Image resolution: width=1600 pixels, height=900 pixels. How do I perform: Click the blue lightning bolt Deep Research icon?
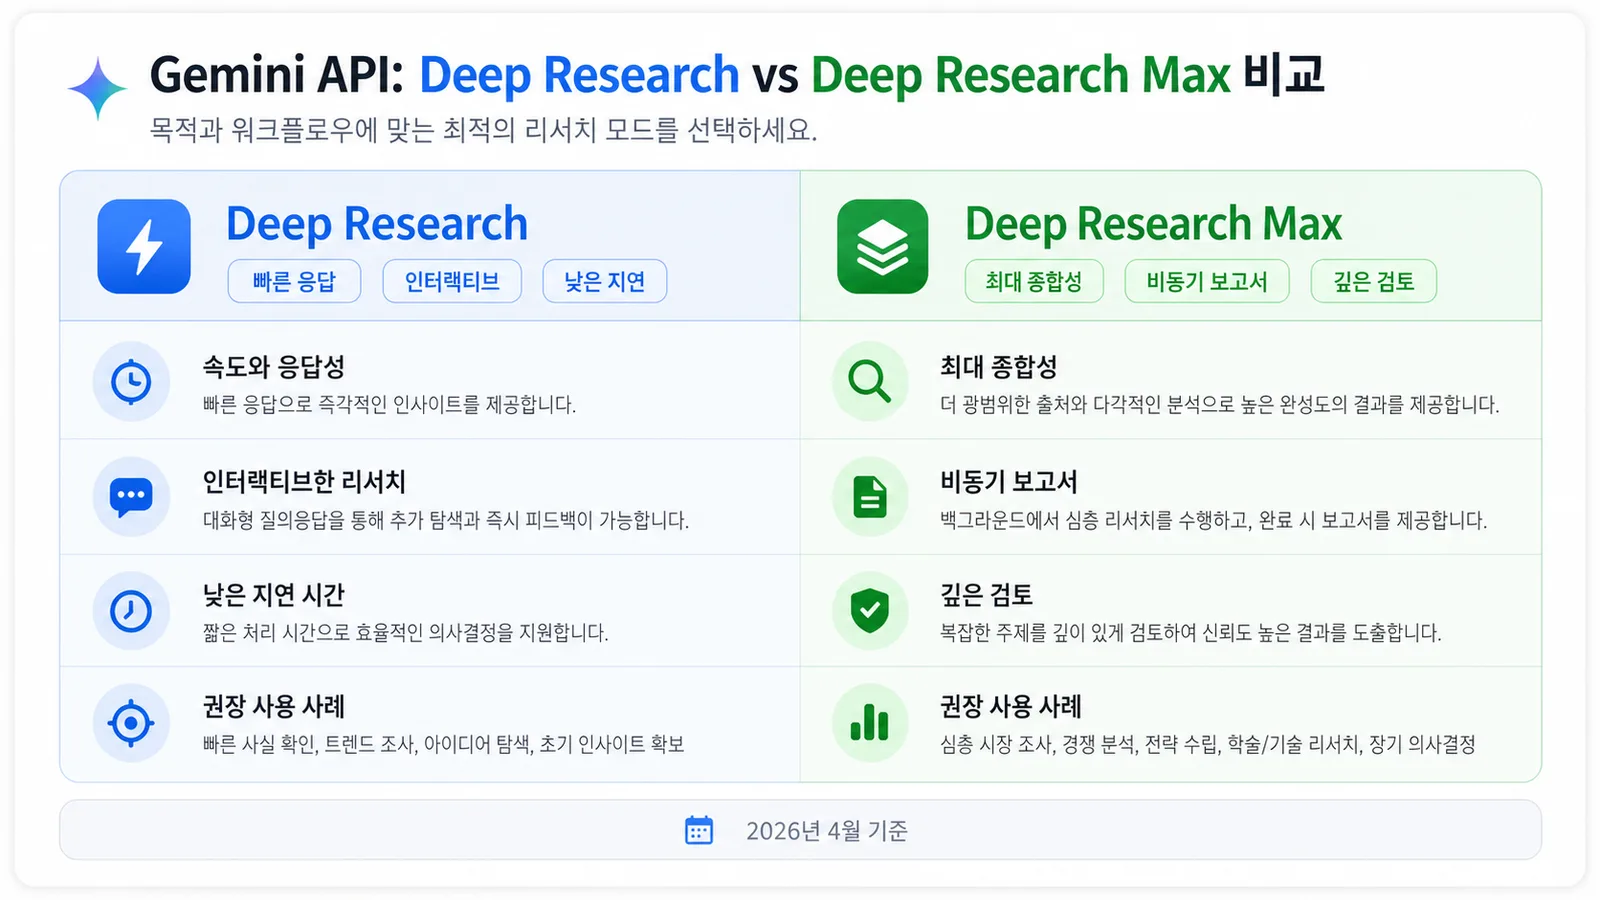(x=144, y=246)
